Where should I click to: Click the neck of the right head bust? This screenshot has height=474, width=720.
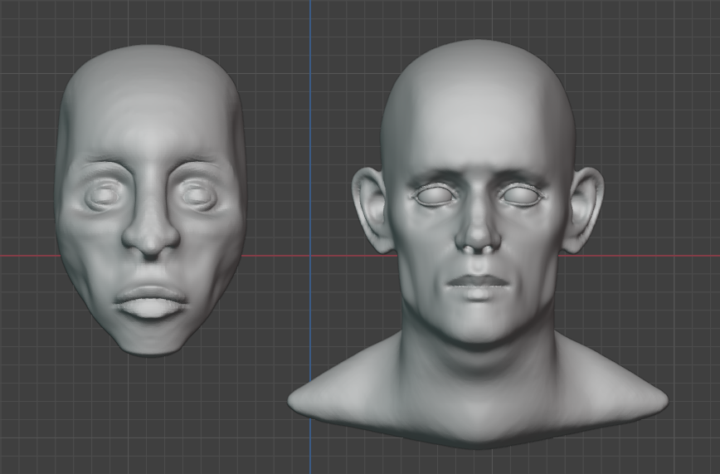coord(478,370)
